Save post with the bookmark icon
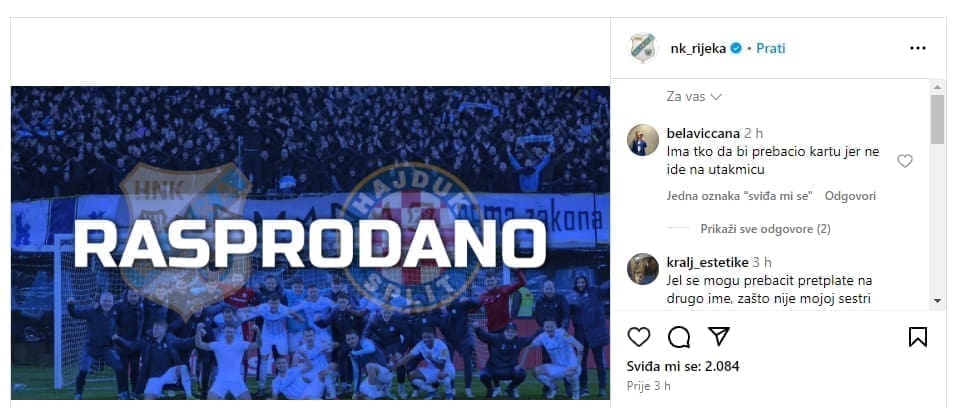Viewport: 961px width, 408px height. [917, 337]
